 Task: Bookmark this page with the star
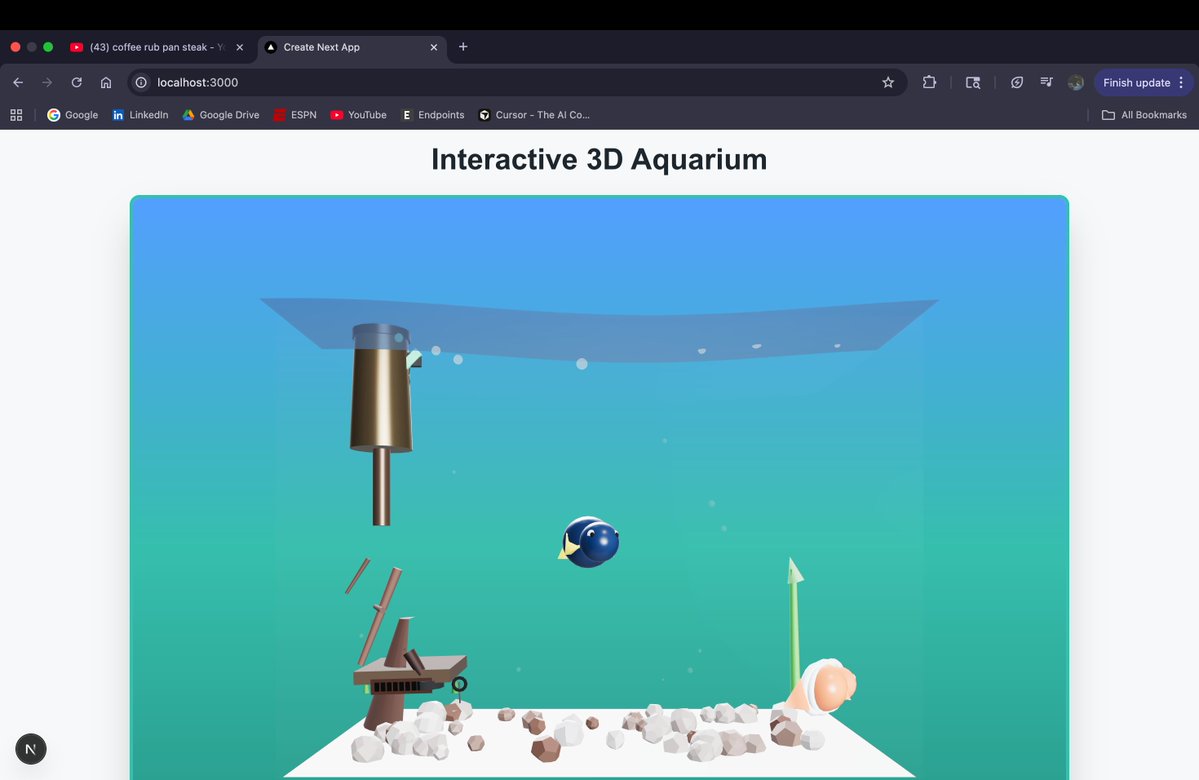click(x=888, y=83)
